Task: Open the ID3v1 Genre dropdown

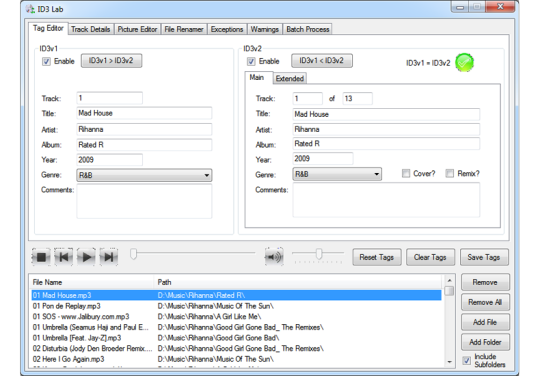Action: (144, 175)
